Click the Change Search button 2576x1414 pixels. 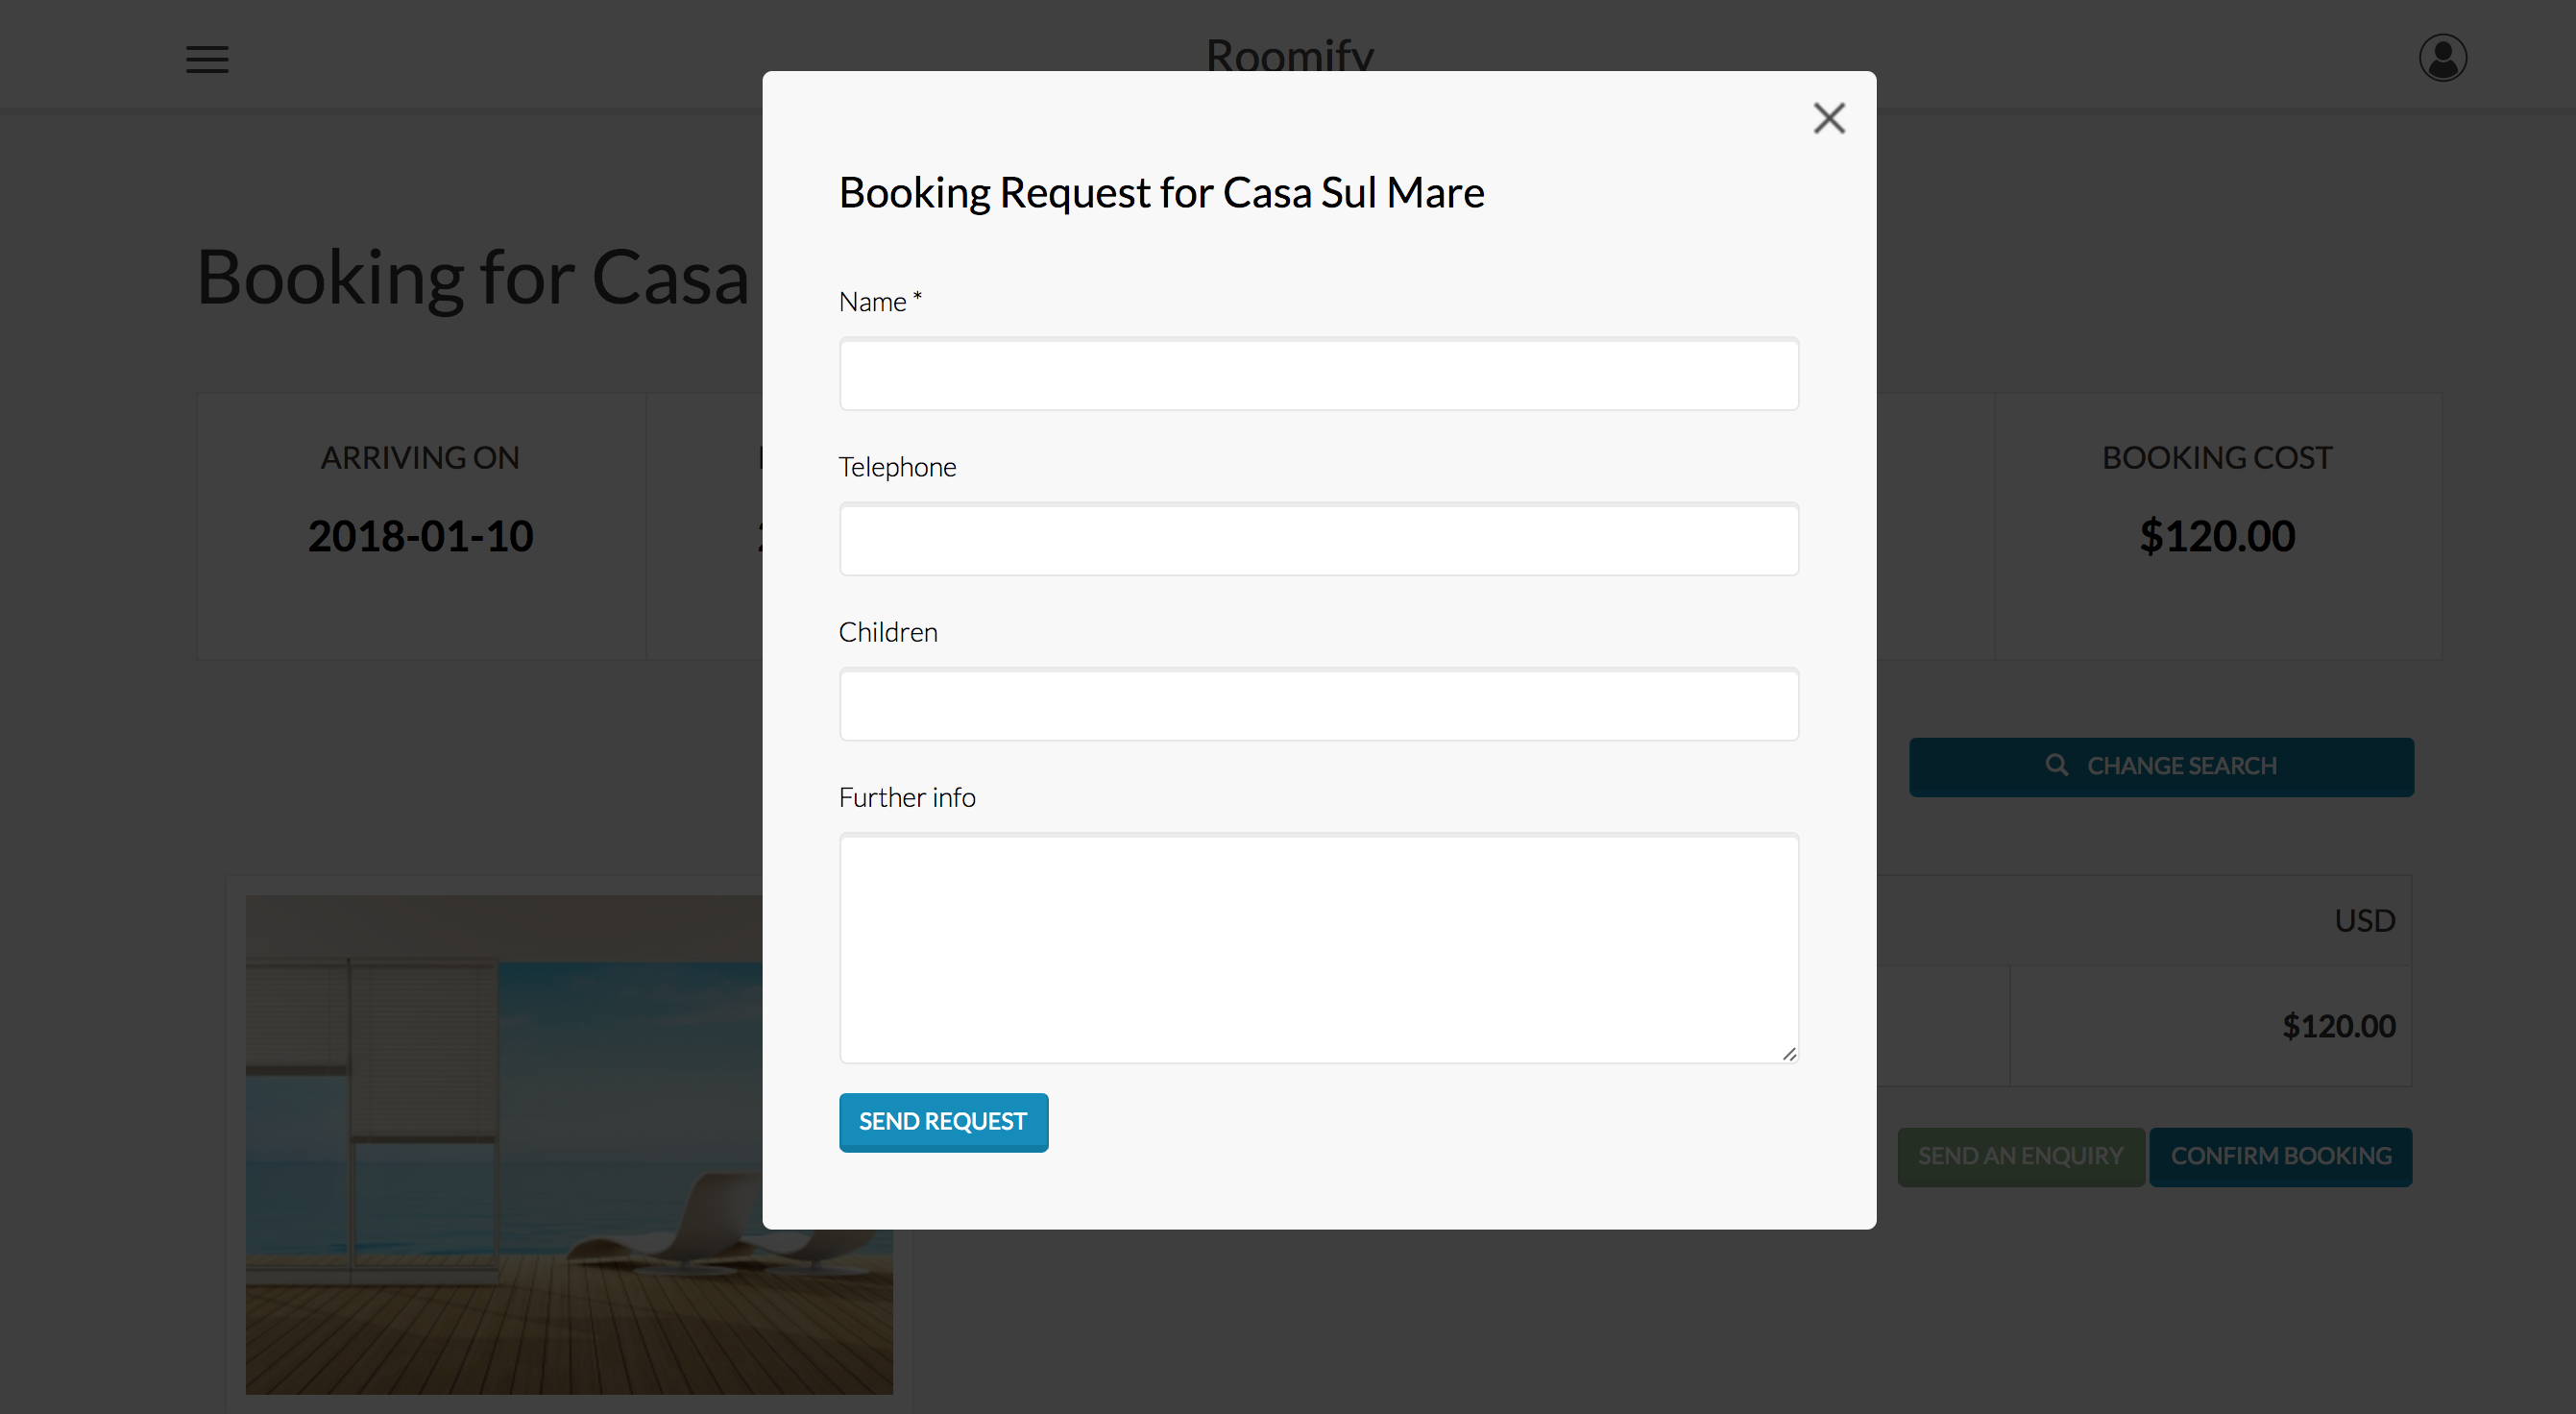pos(2161,767)
